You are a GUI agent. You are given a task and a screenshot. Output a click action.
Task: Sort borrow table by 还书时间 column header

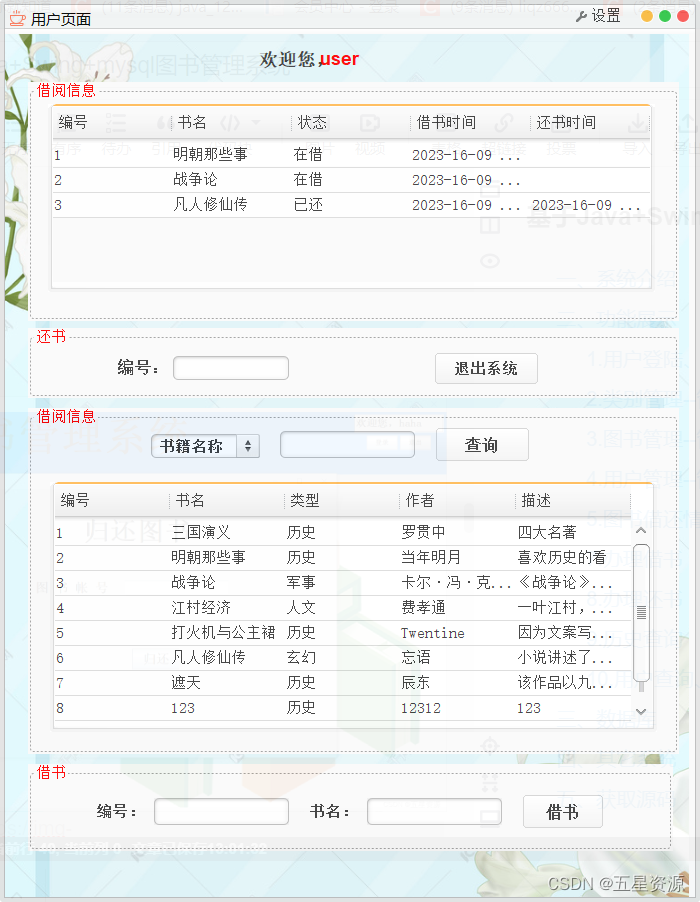[590, 123]
